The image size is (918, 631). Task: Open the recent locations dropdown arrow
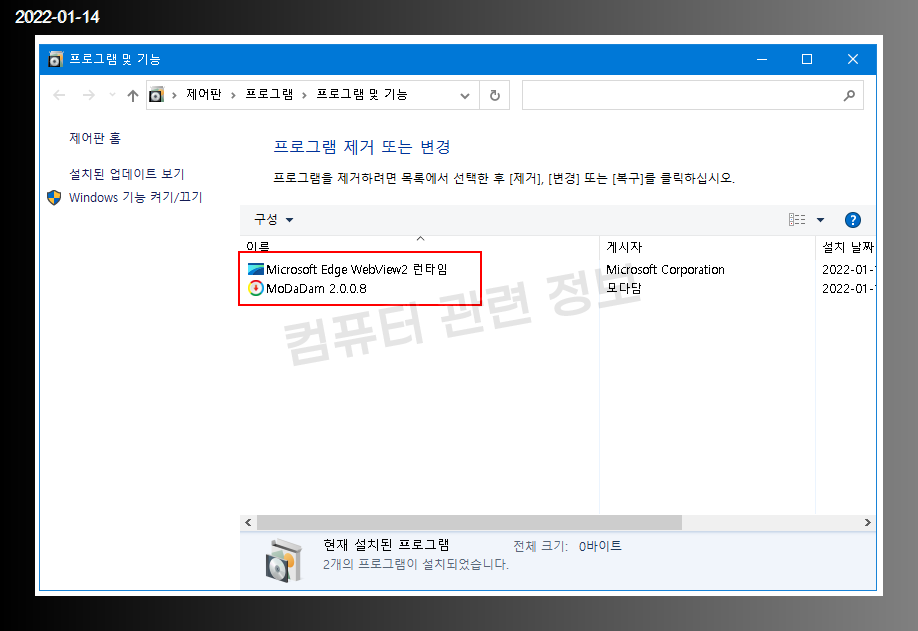tap(112, 95)
